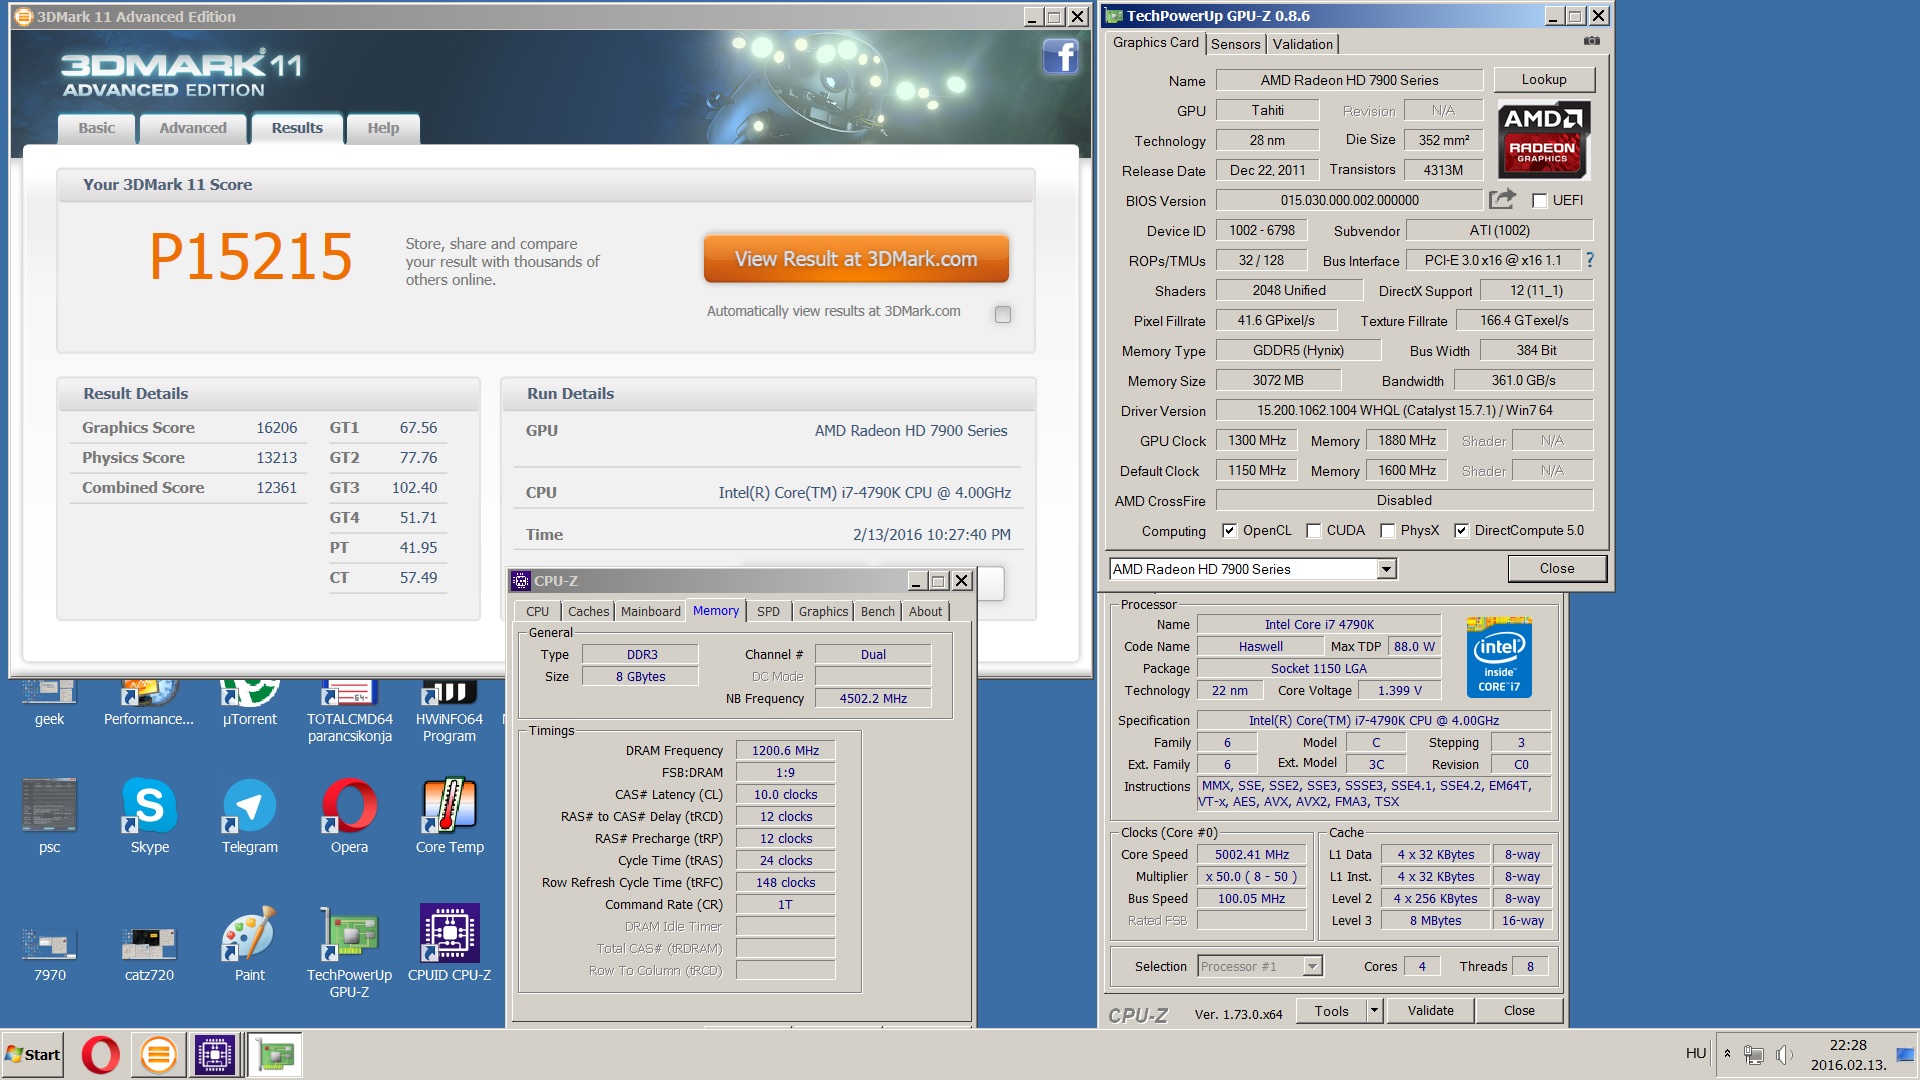
Task: Click GPU-Z taskbar button
Action: point(275,1054)
